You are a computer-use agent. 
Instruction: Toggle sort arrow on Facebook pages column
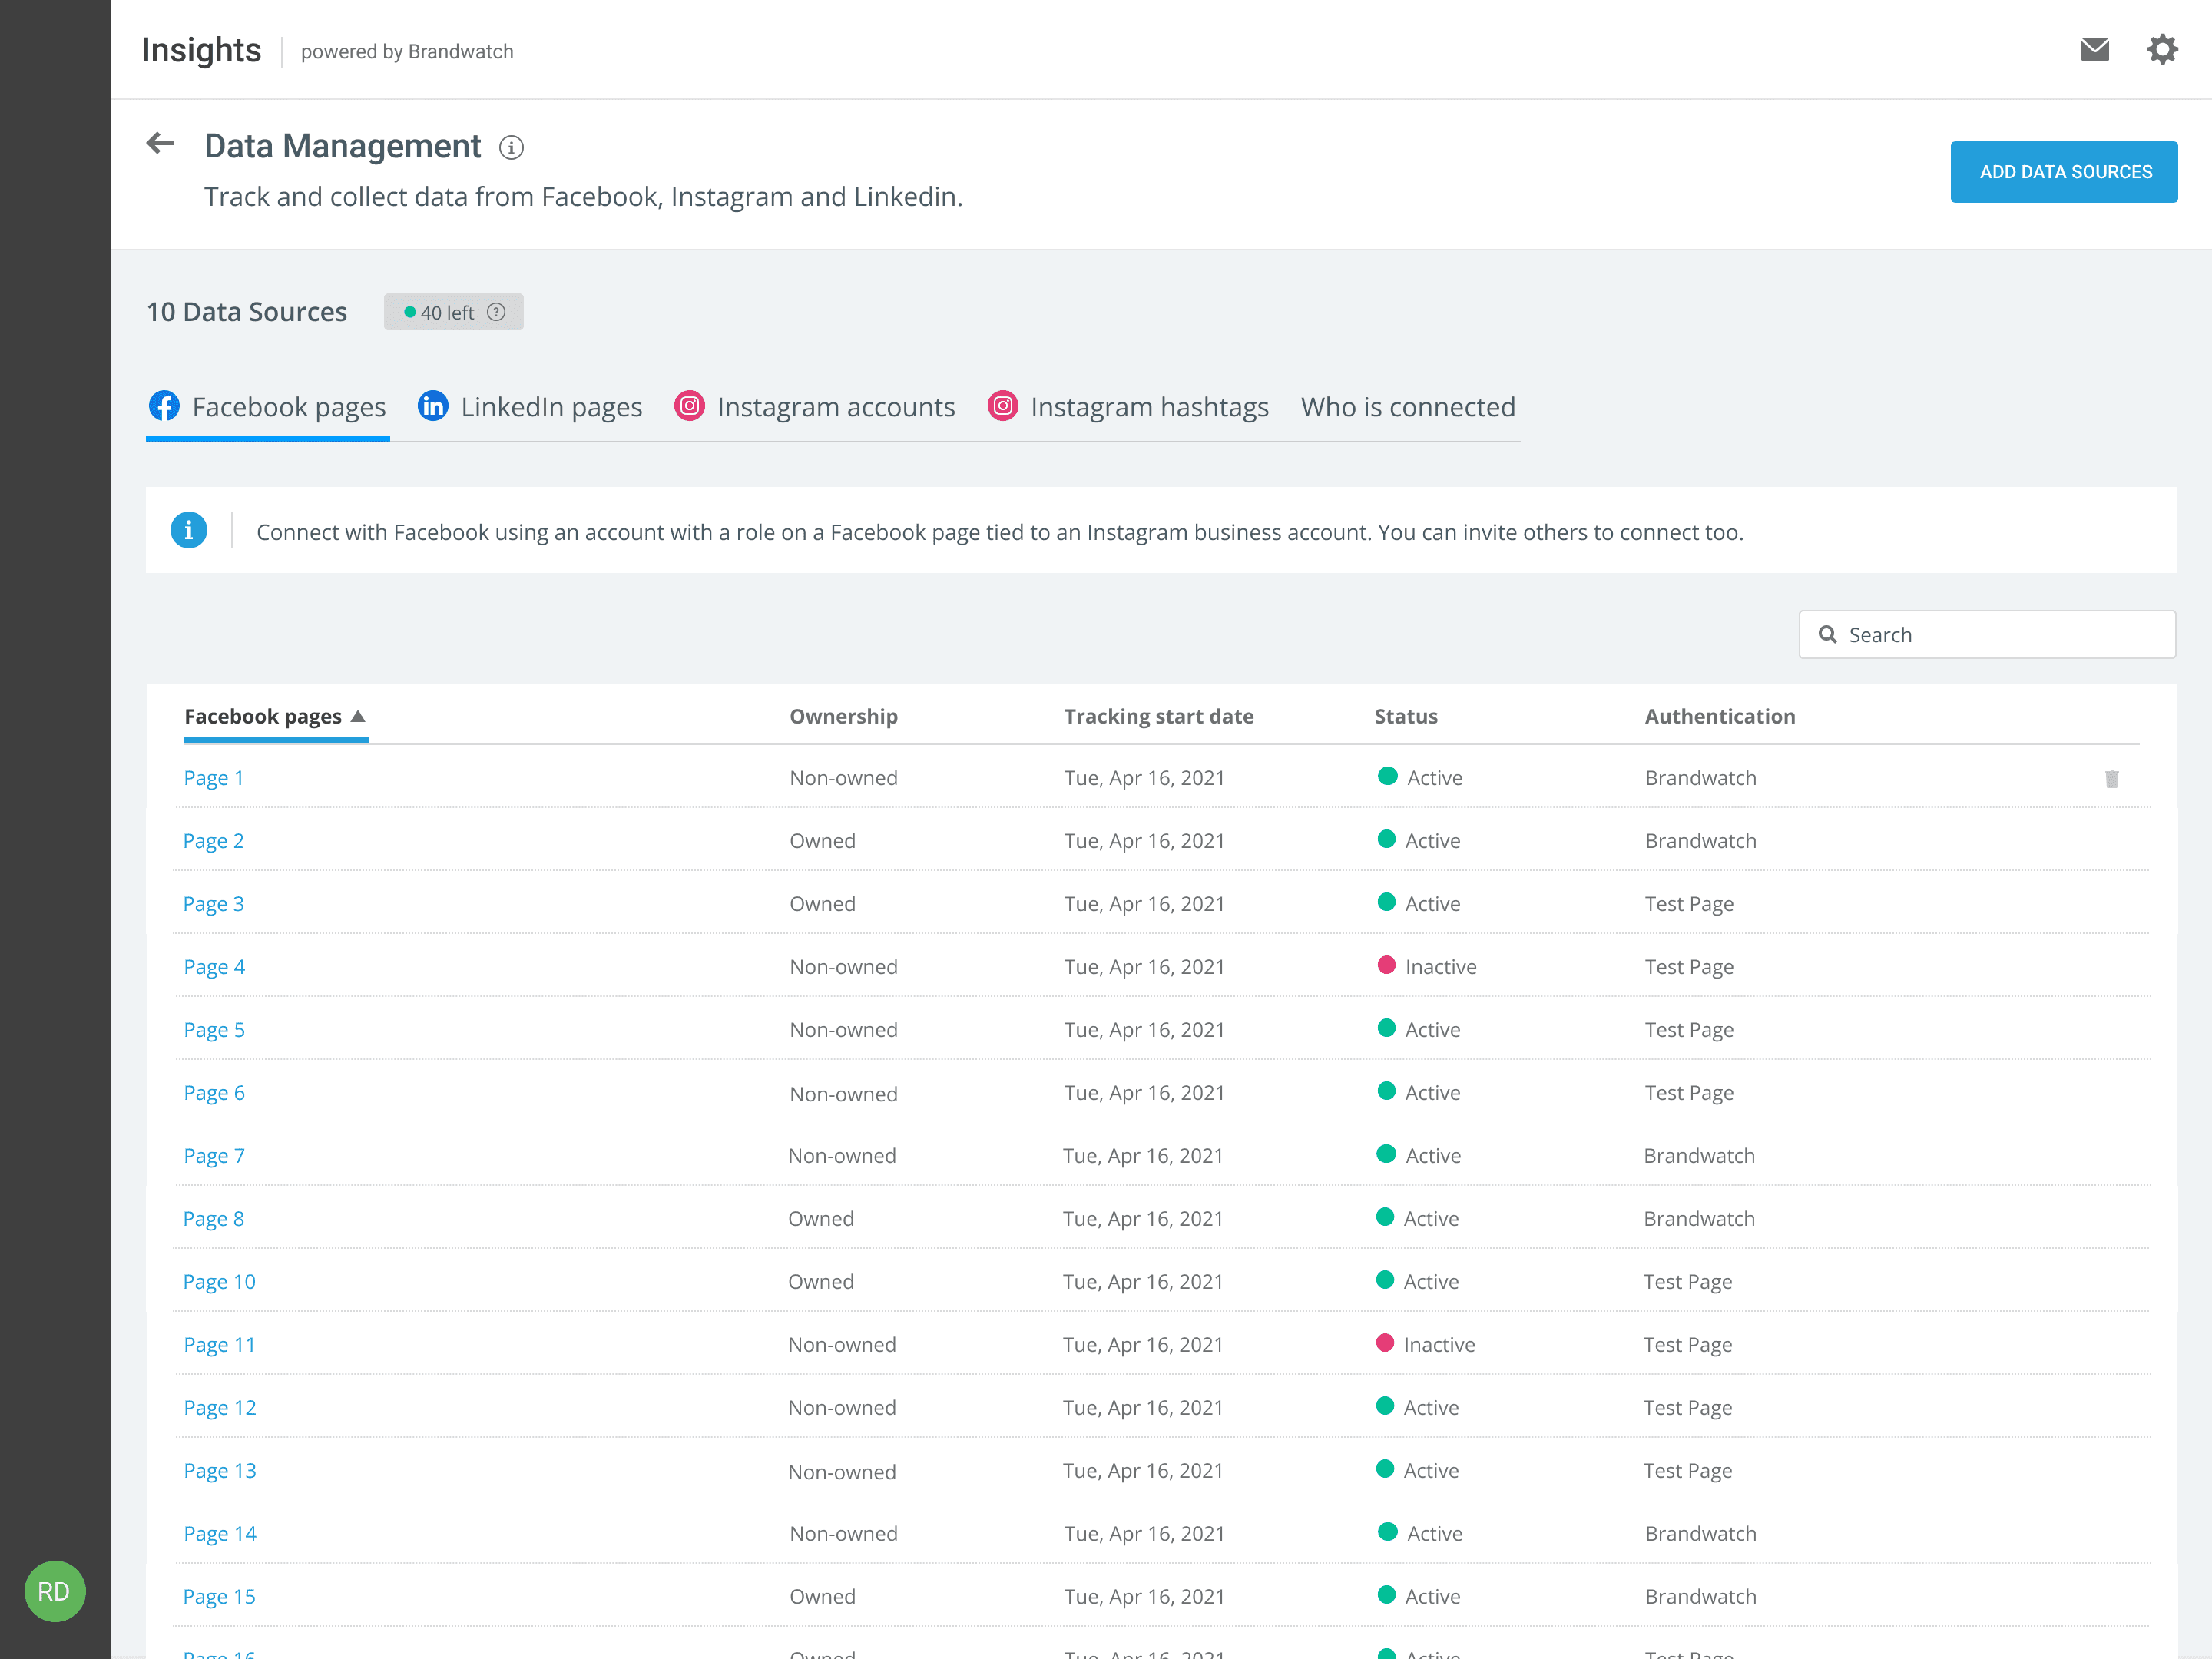pyautogui.click(x=358, y=716)
